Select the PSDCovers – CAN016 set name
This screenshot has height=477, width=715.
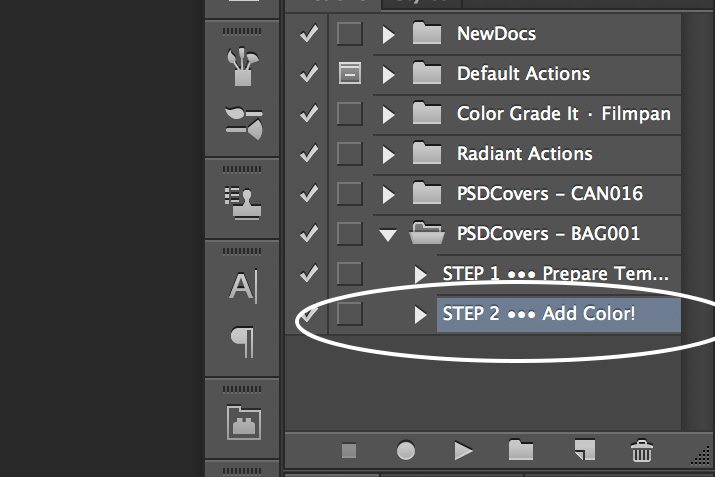549,193
